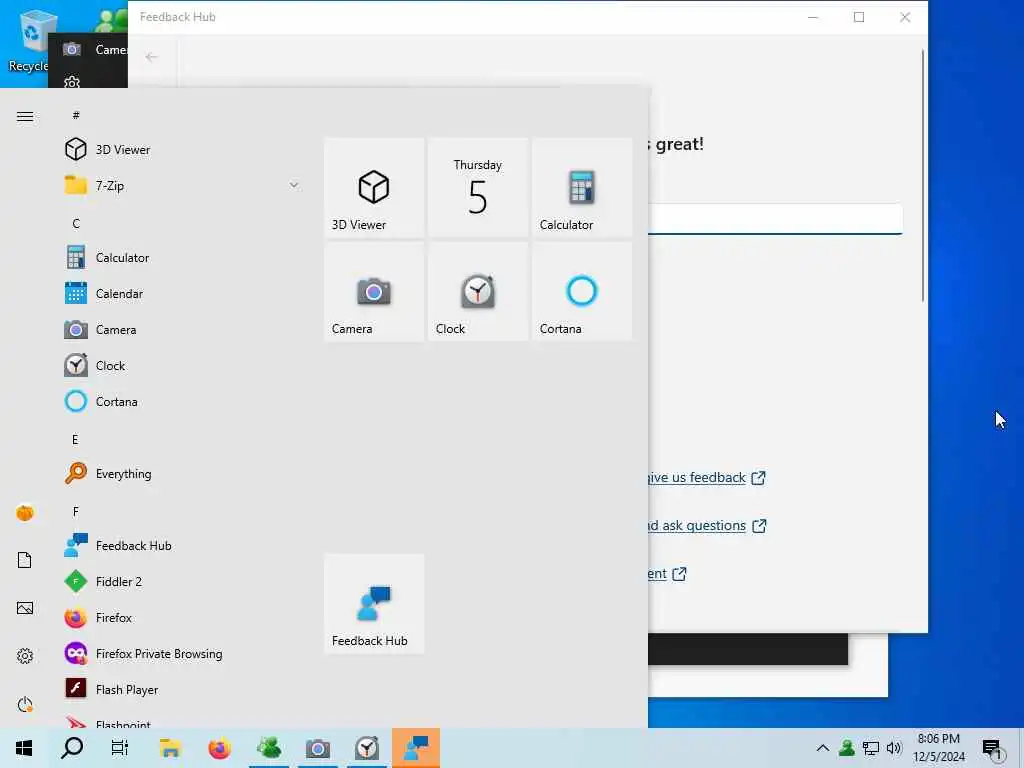Open Firefox Private Browsing entry
Image resolution: width=1024 pixels, height=768 pixels.
point(183,652)
